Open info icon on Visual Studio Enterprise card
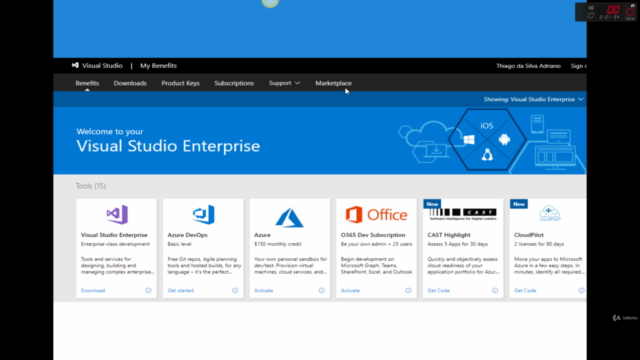The image size is (640, 360). tap(148, 290)
